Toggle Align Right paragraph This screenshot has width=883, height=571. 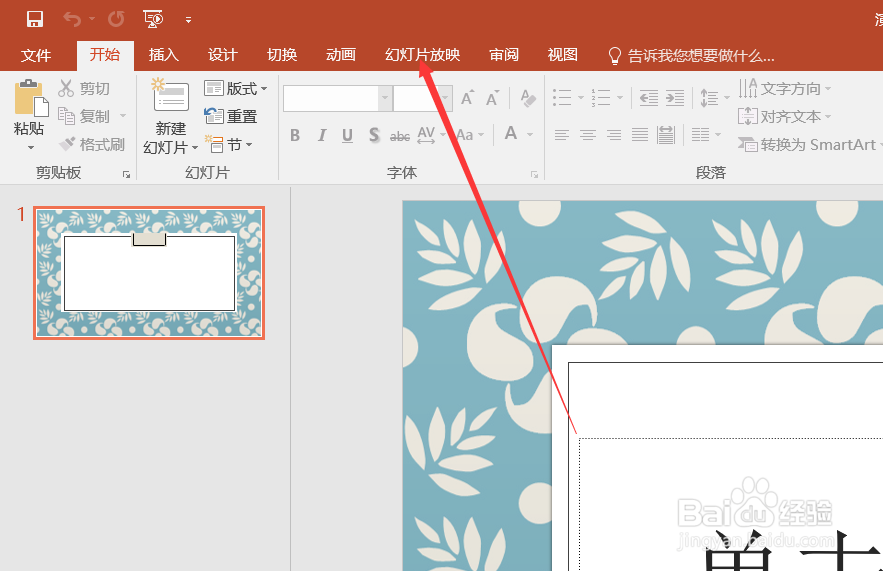click(614, 135)
